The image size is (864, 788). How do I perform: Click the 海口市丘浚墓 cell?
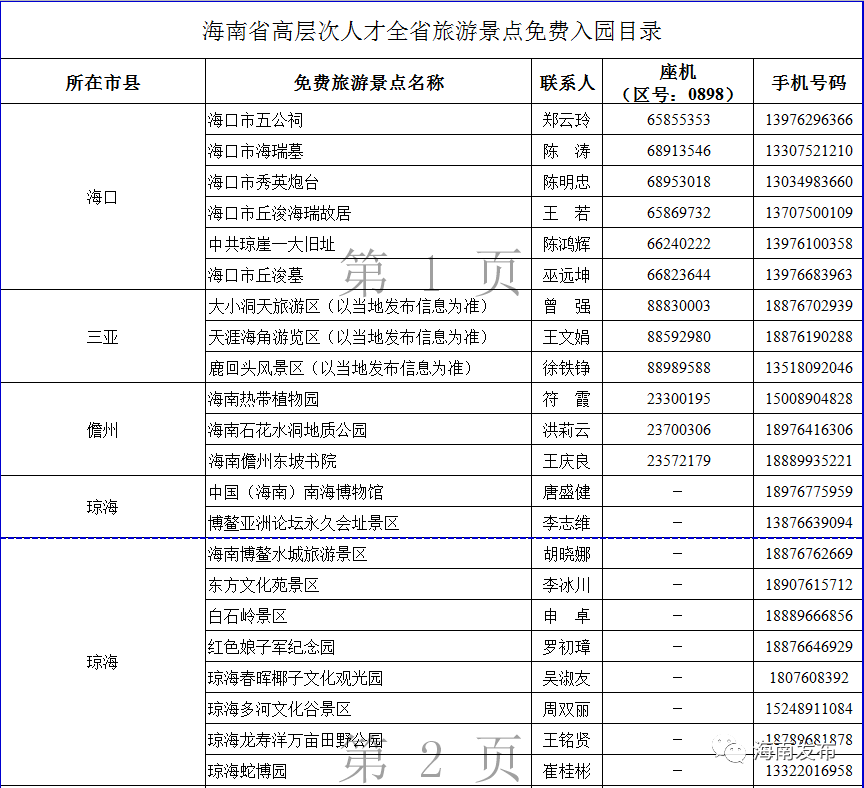tap(369, 274)
